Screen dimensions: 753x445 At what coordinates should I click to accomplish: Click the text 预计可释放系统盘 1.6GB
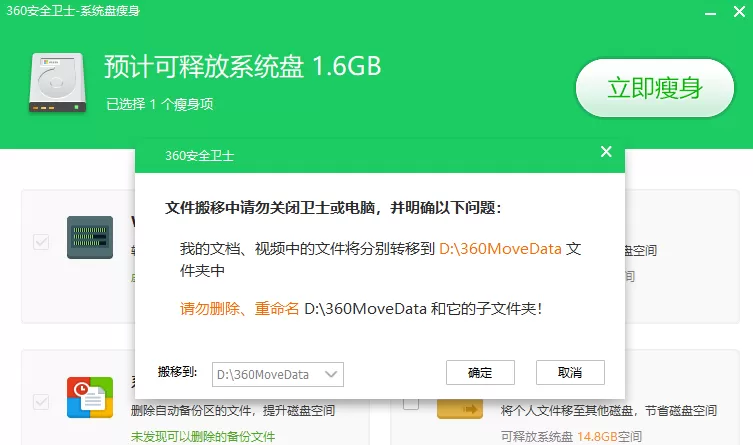(x=243, y=66)
